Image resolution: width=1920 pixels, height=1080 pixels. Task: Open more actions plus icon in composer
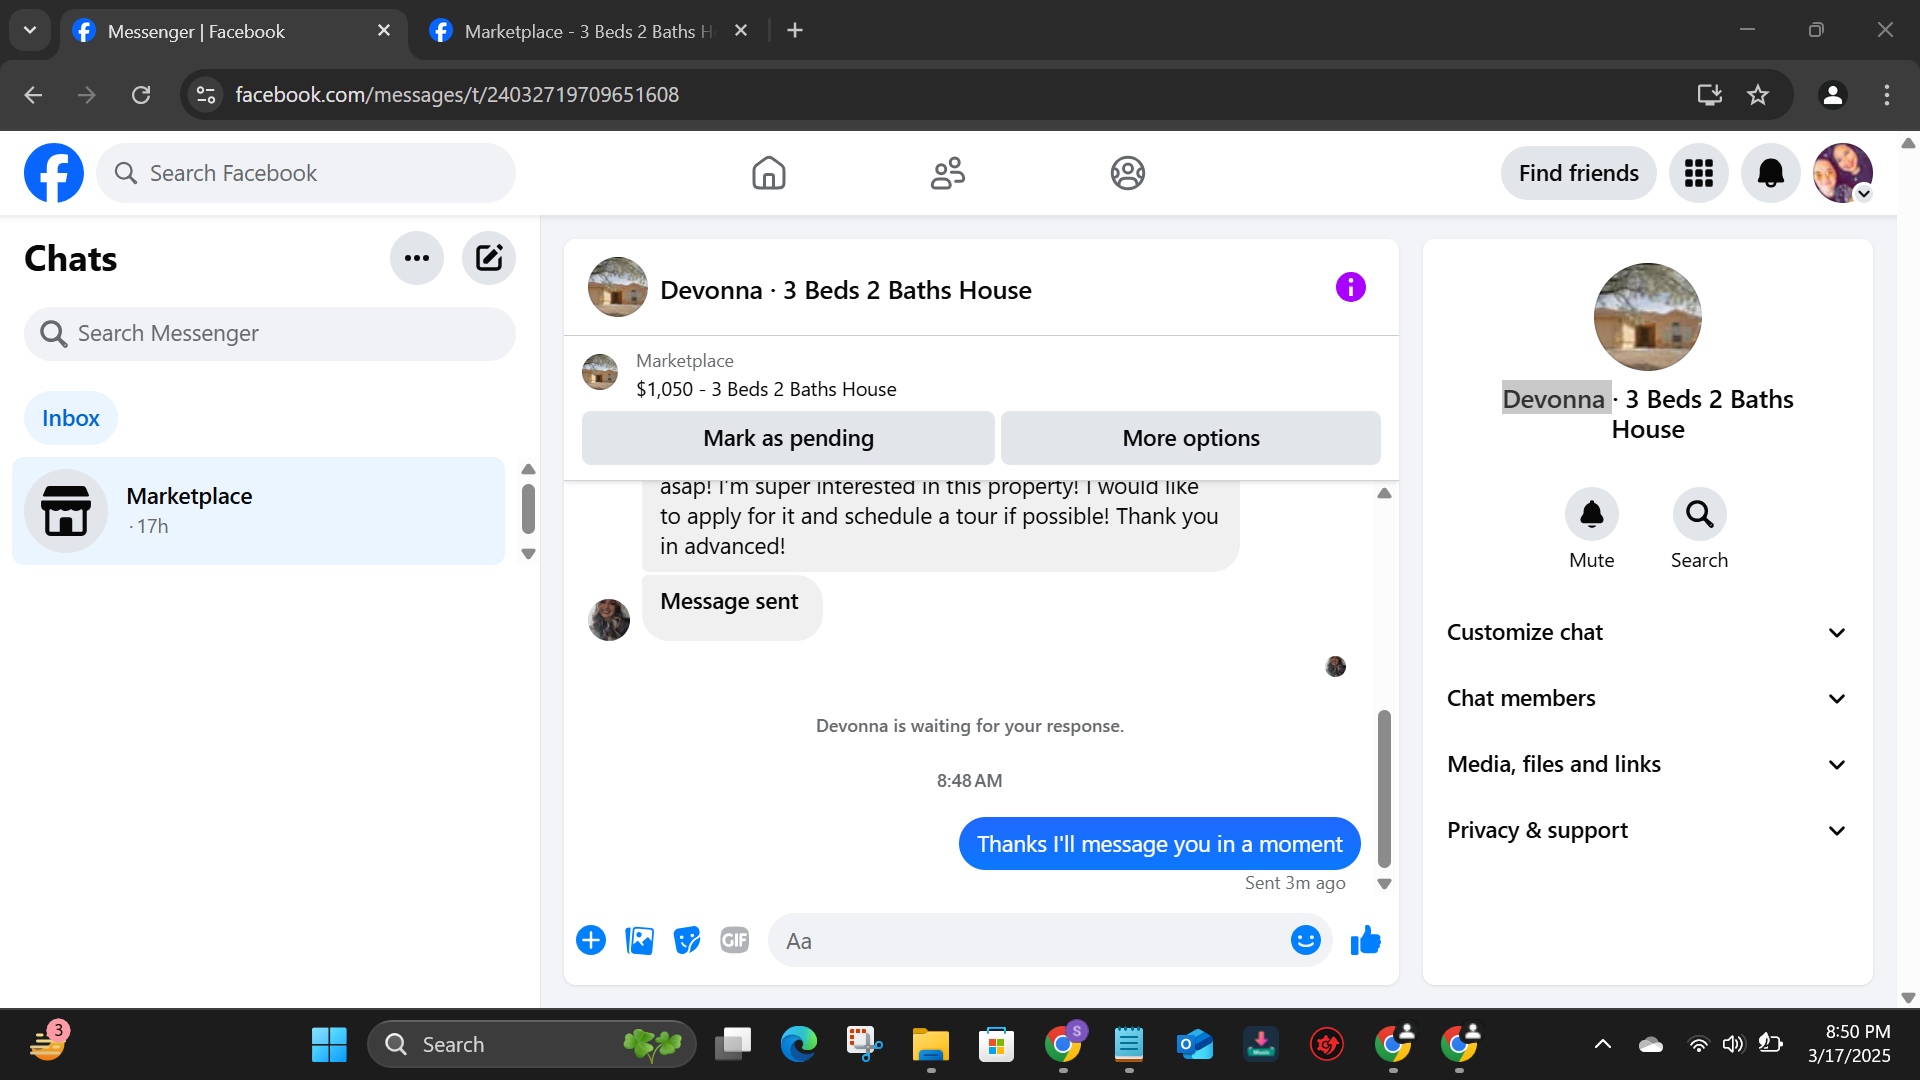tap(591, 940)
